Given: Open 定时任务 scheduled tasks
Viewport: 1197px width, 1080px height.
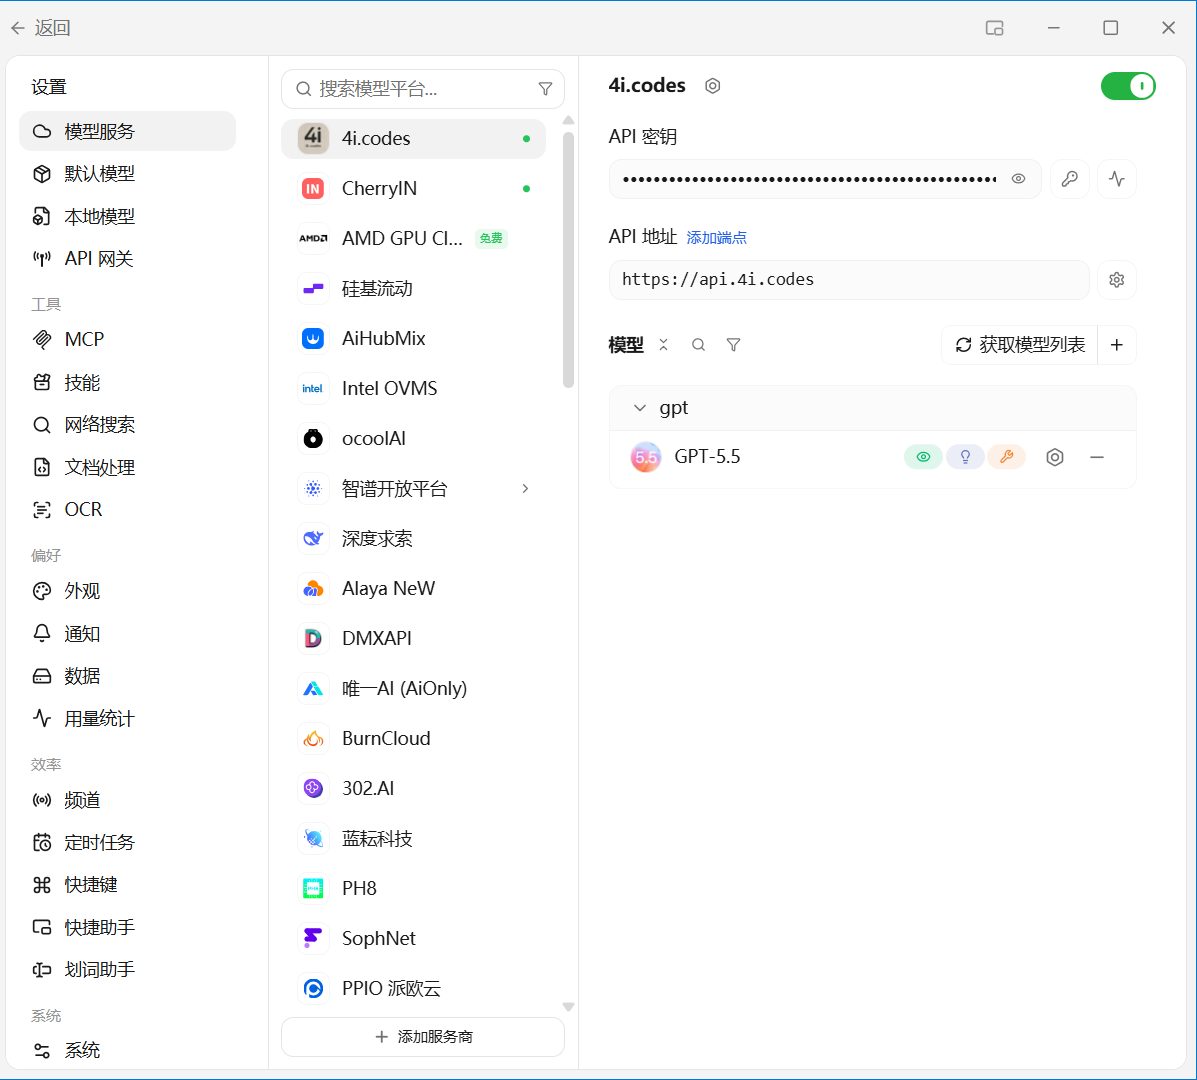Looking at the screenshot, I should coord(127,843).
